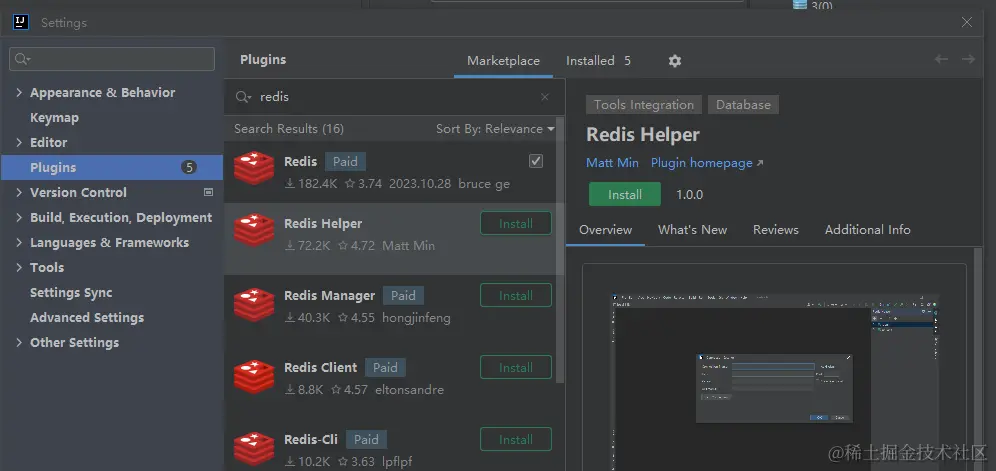Image resolution: width=996 pixels, height=471 pixels.
Task: Switch to the Marketplace tab
Action: click(503, 61)
